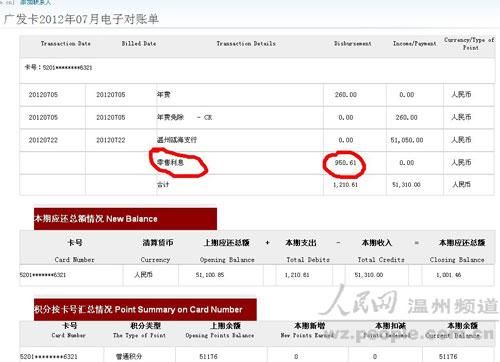The width and height of the screenshot is (500, 362).
Task: Click the circled 零售利息 entry
Action: click(x=170, y=163)
